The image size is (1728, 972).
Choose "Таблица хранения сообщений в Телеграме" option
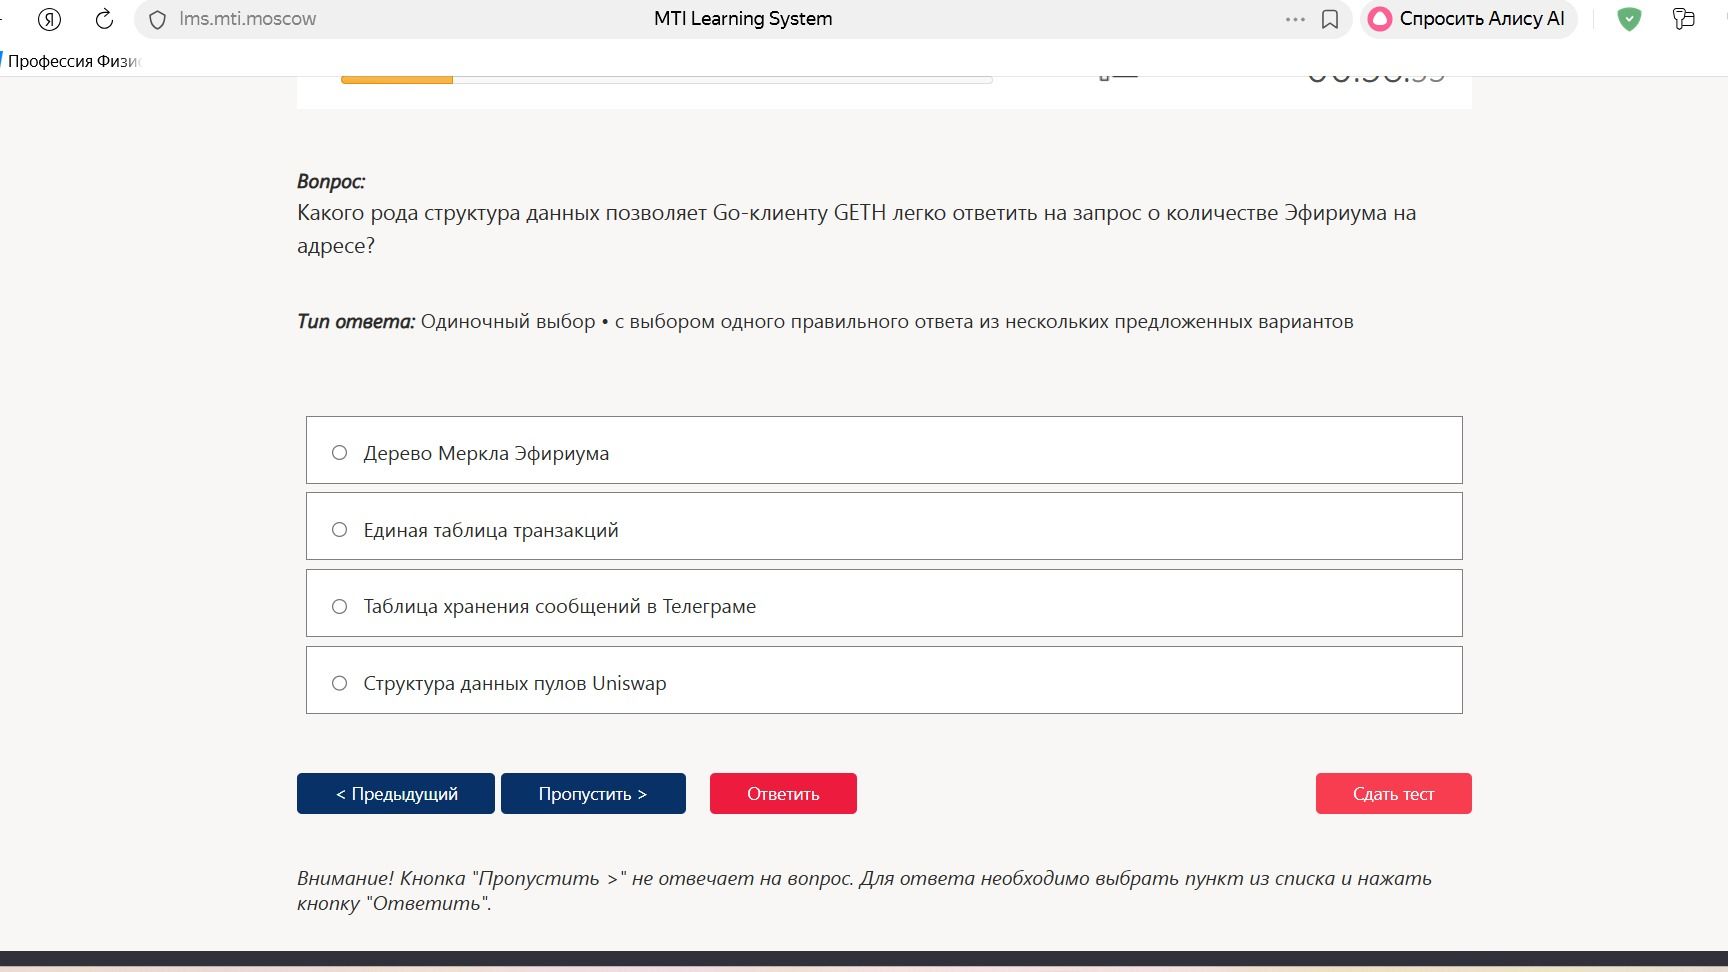[x=884, y=603]
